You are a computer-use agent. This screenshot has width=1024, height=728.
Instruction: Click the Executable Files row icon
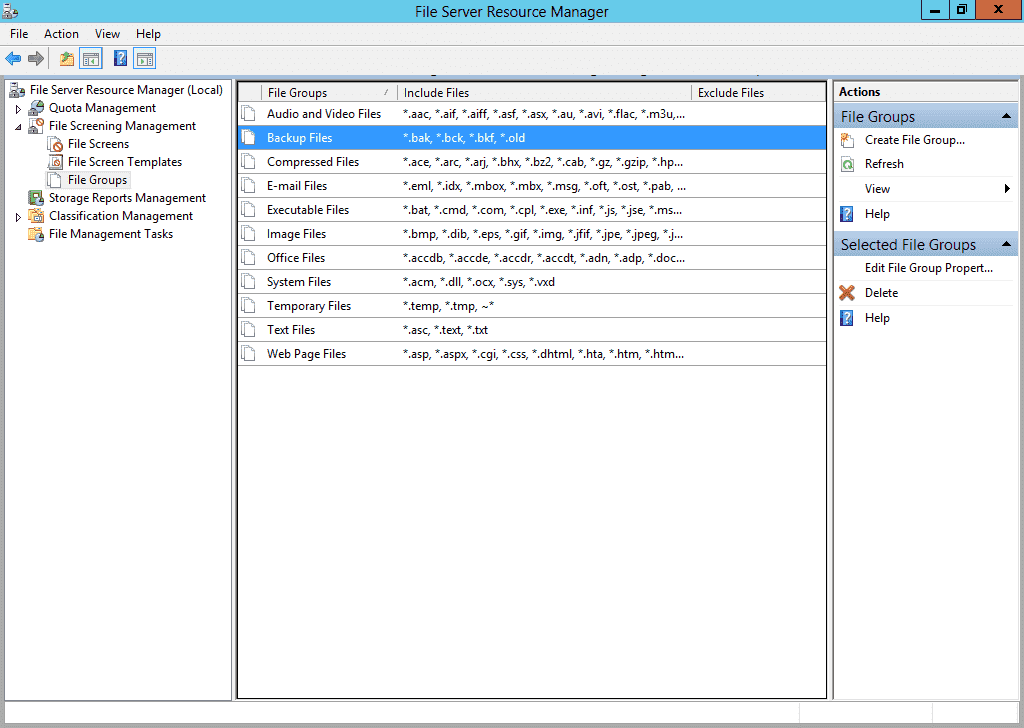[x=249, y=210]
